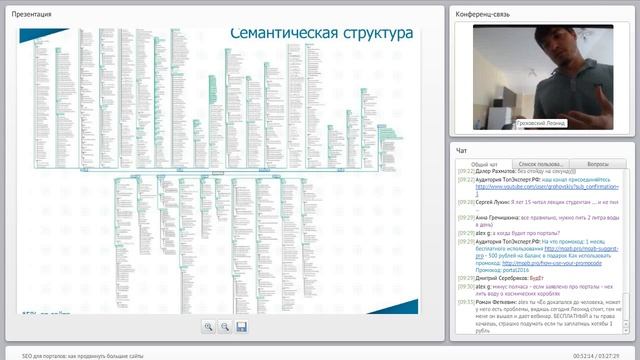Click the Чат panel heading
640x360 pixels.
(461, 151)
